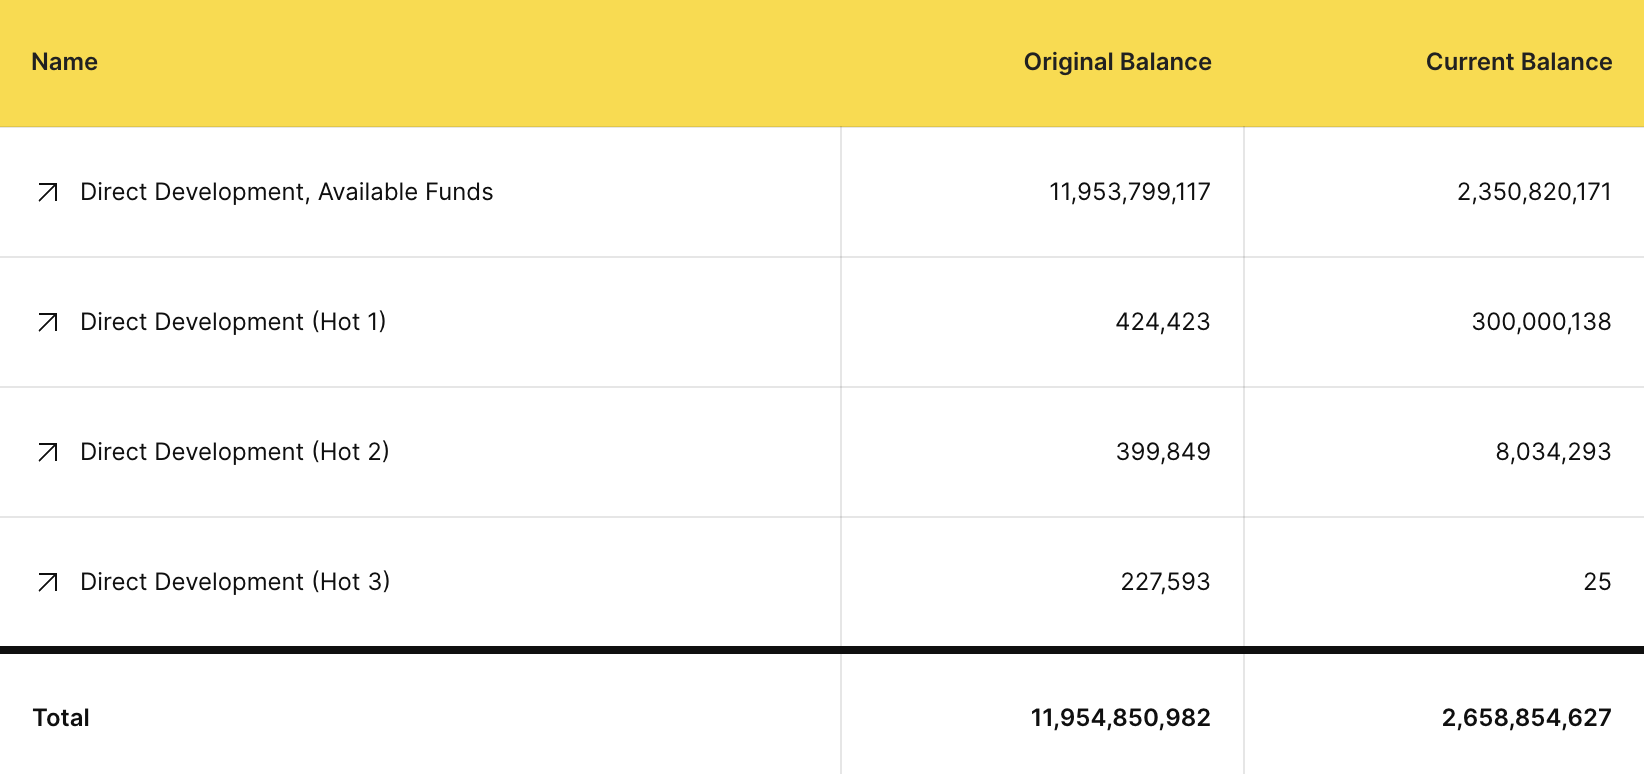Viewport: 1644px width, 774px height.
Task: Open the Direct Development (Hot 2) link
Action: coord(234,452)
